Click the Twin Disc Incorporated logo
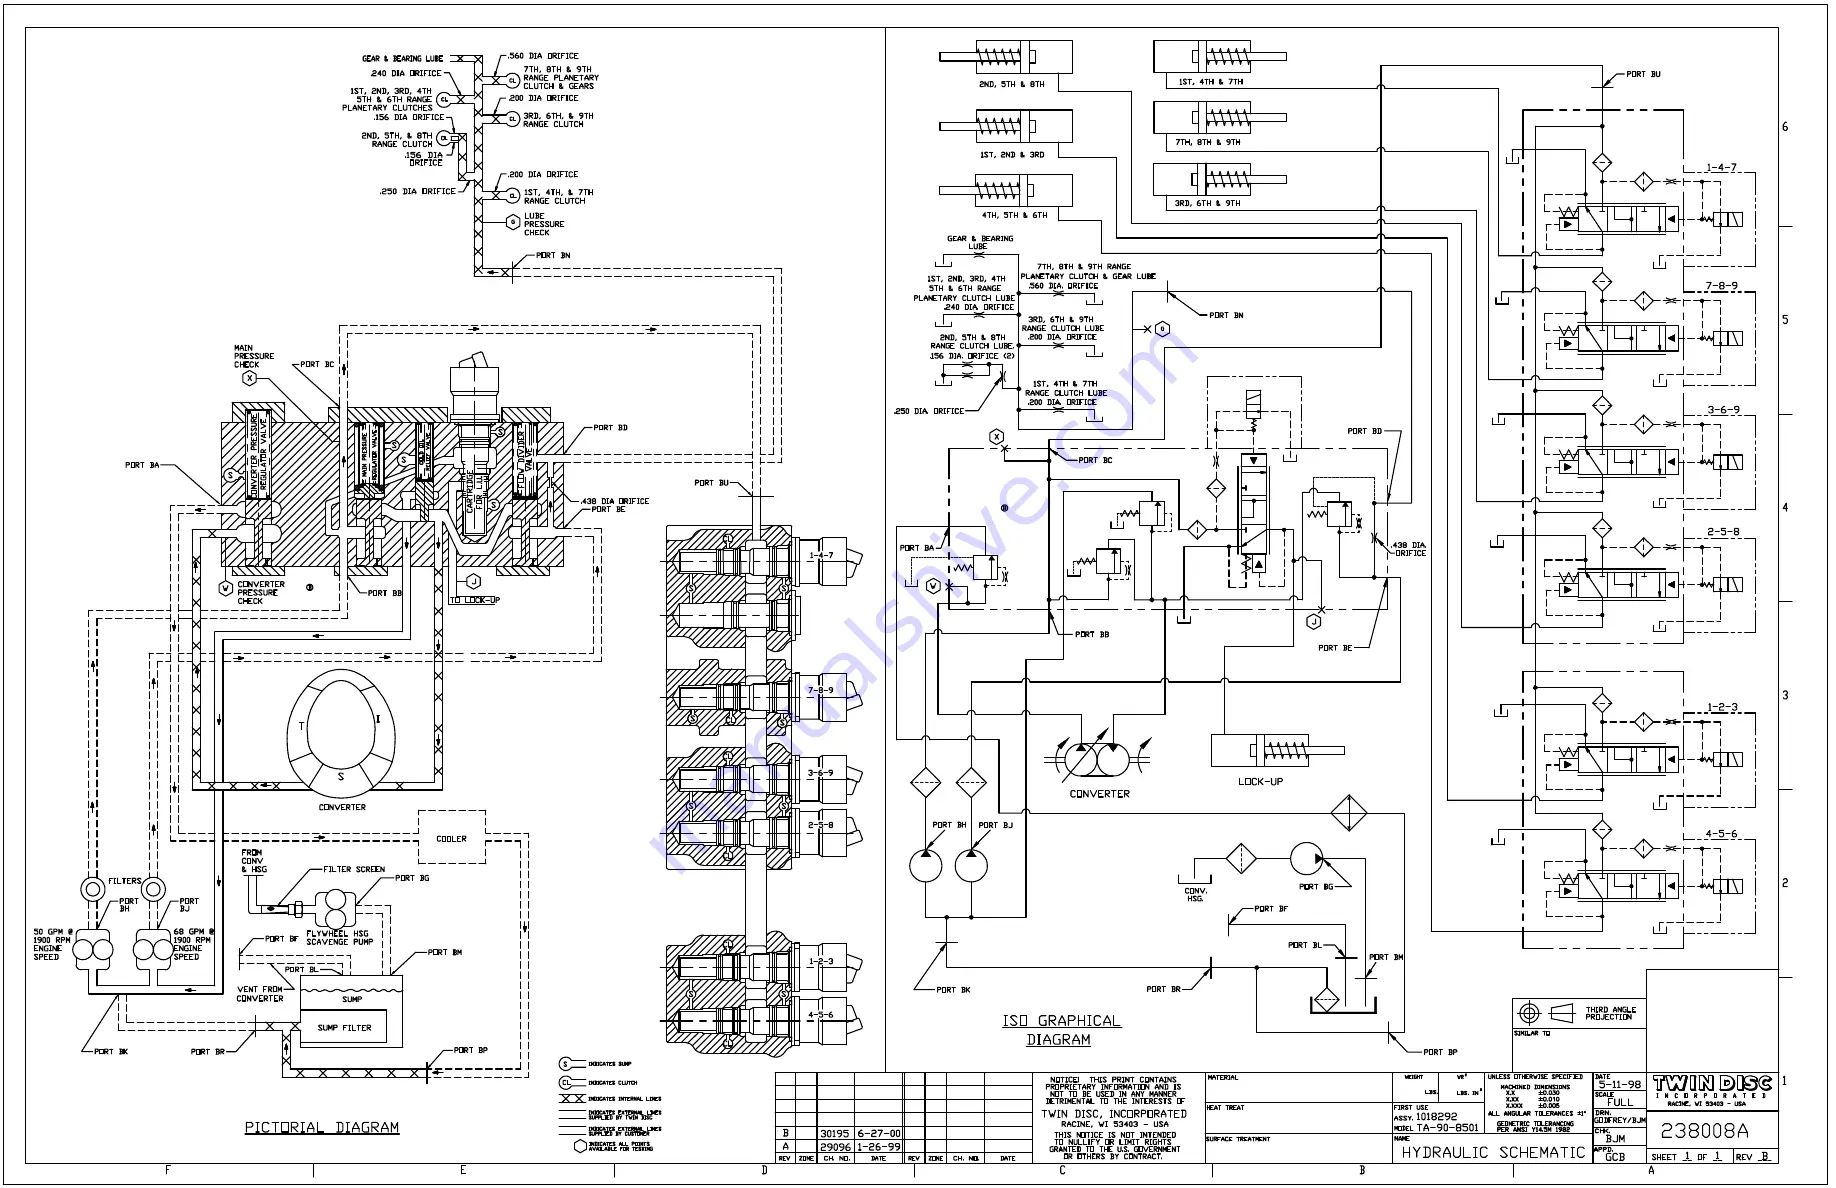1836x1188 pixels. pyautogui.click(x=1711, y=1089)
